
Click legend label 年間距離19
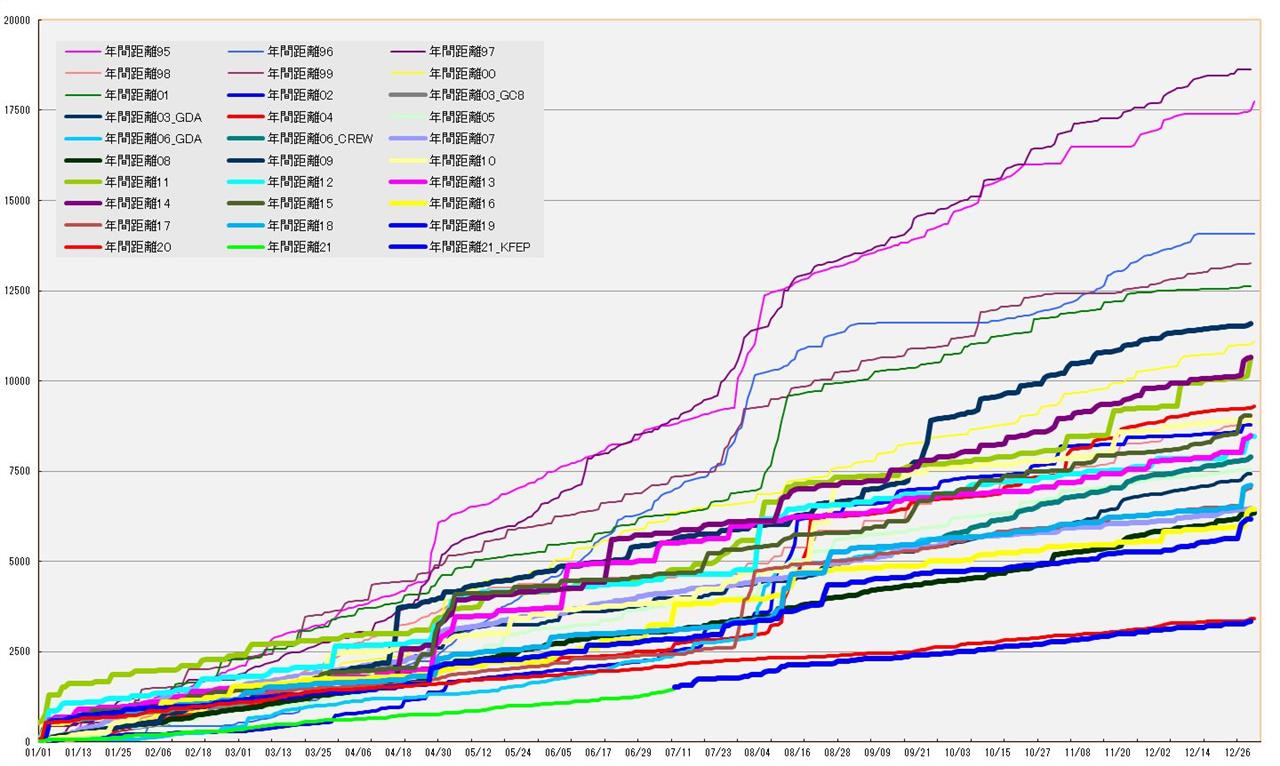(462, 225)
